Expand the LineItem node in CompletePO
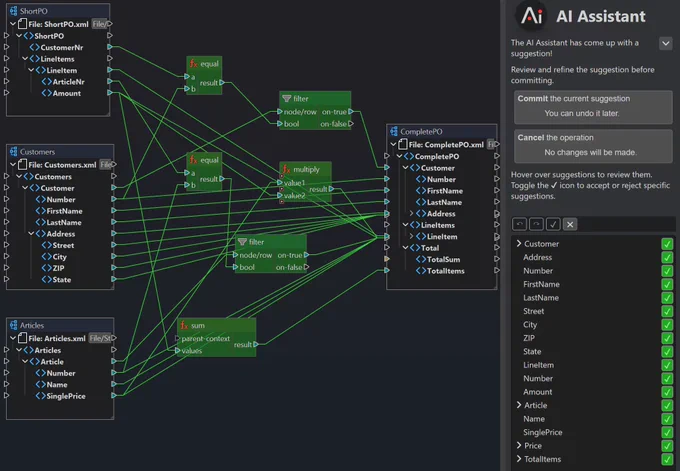 [411, 236]
